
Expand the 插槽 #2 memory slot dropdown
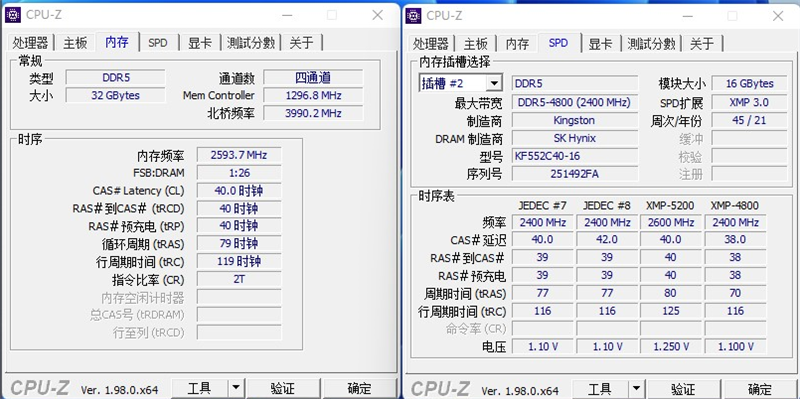493,83
